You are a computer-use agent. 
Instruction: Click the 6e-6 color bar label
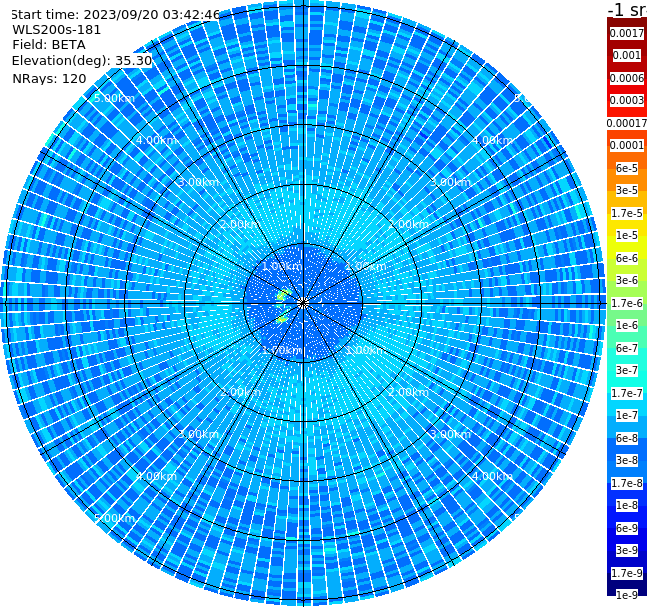click(627, 258)
